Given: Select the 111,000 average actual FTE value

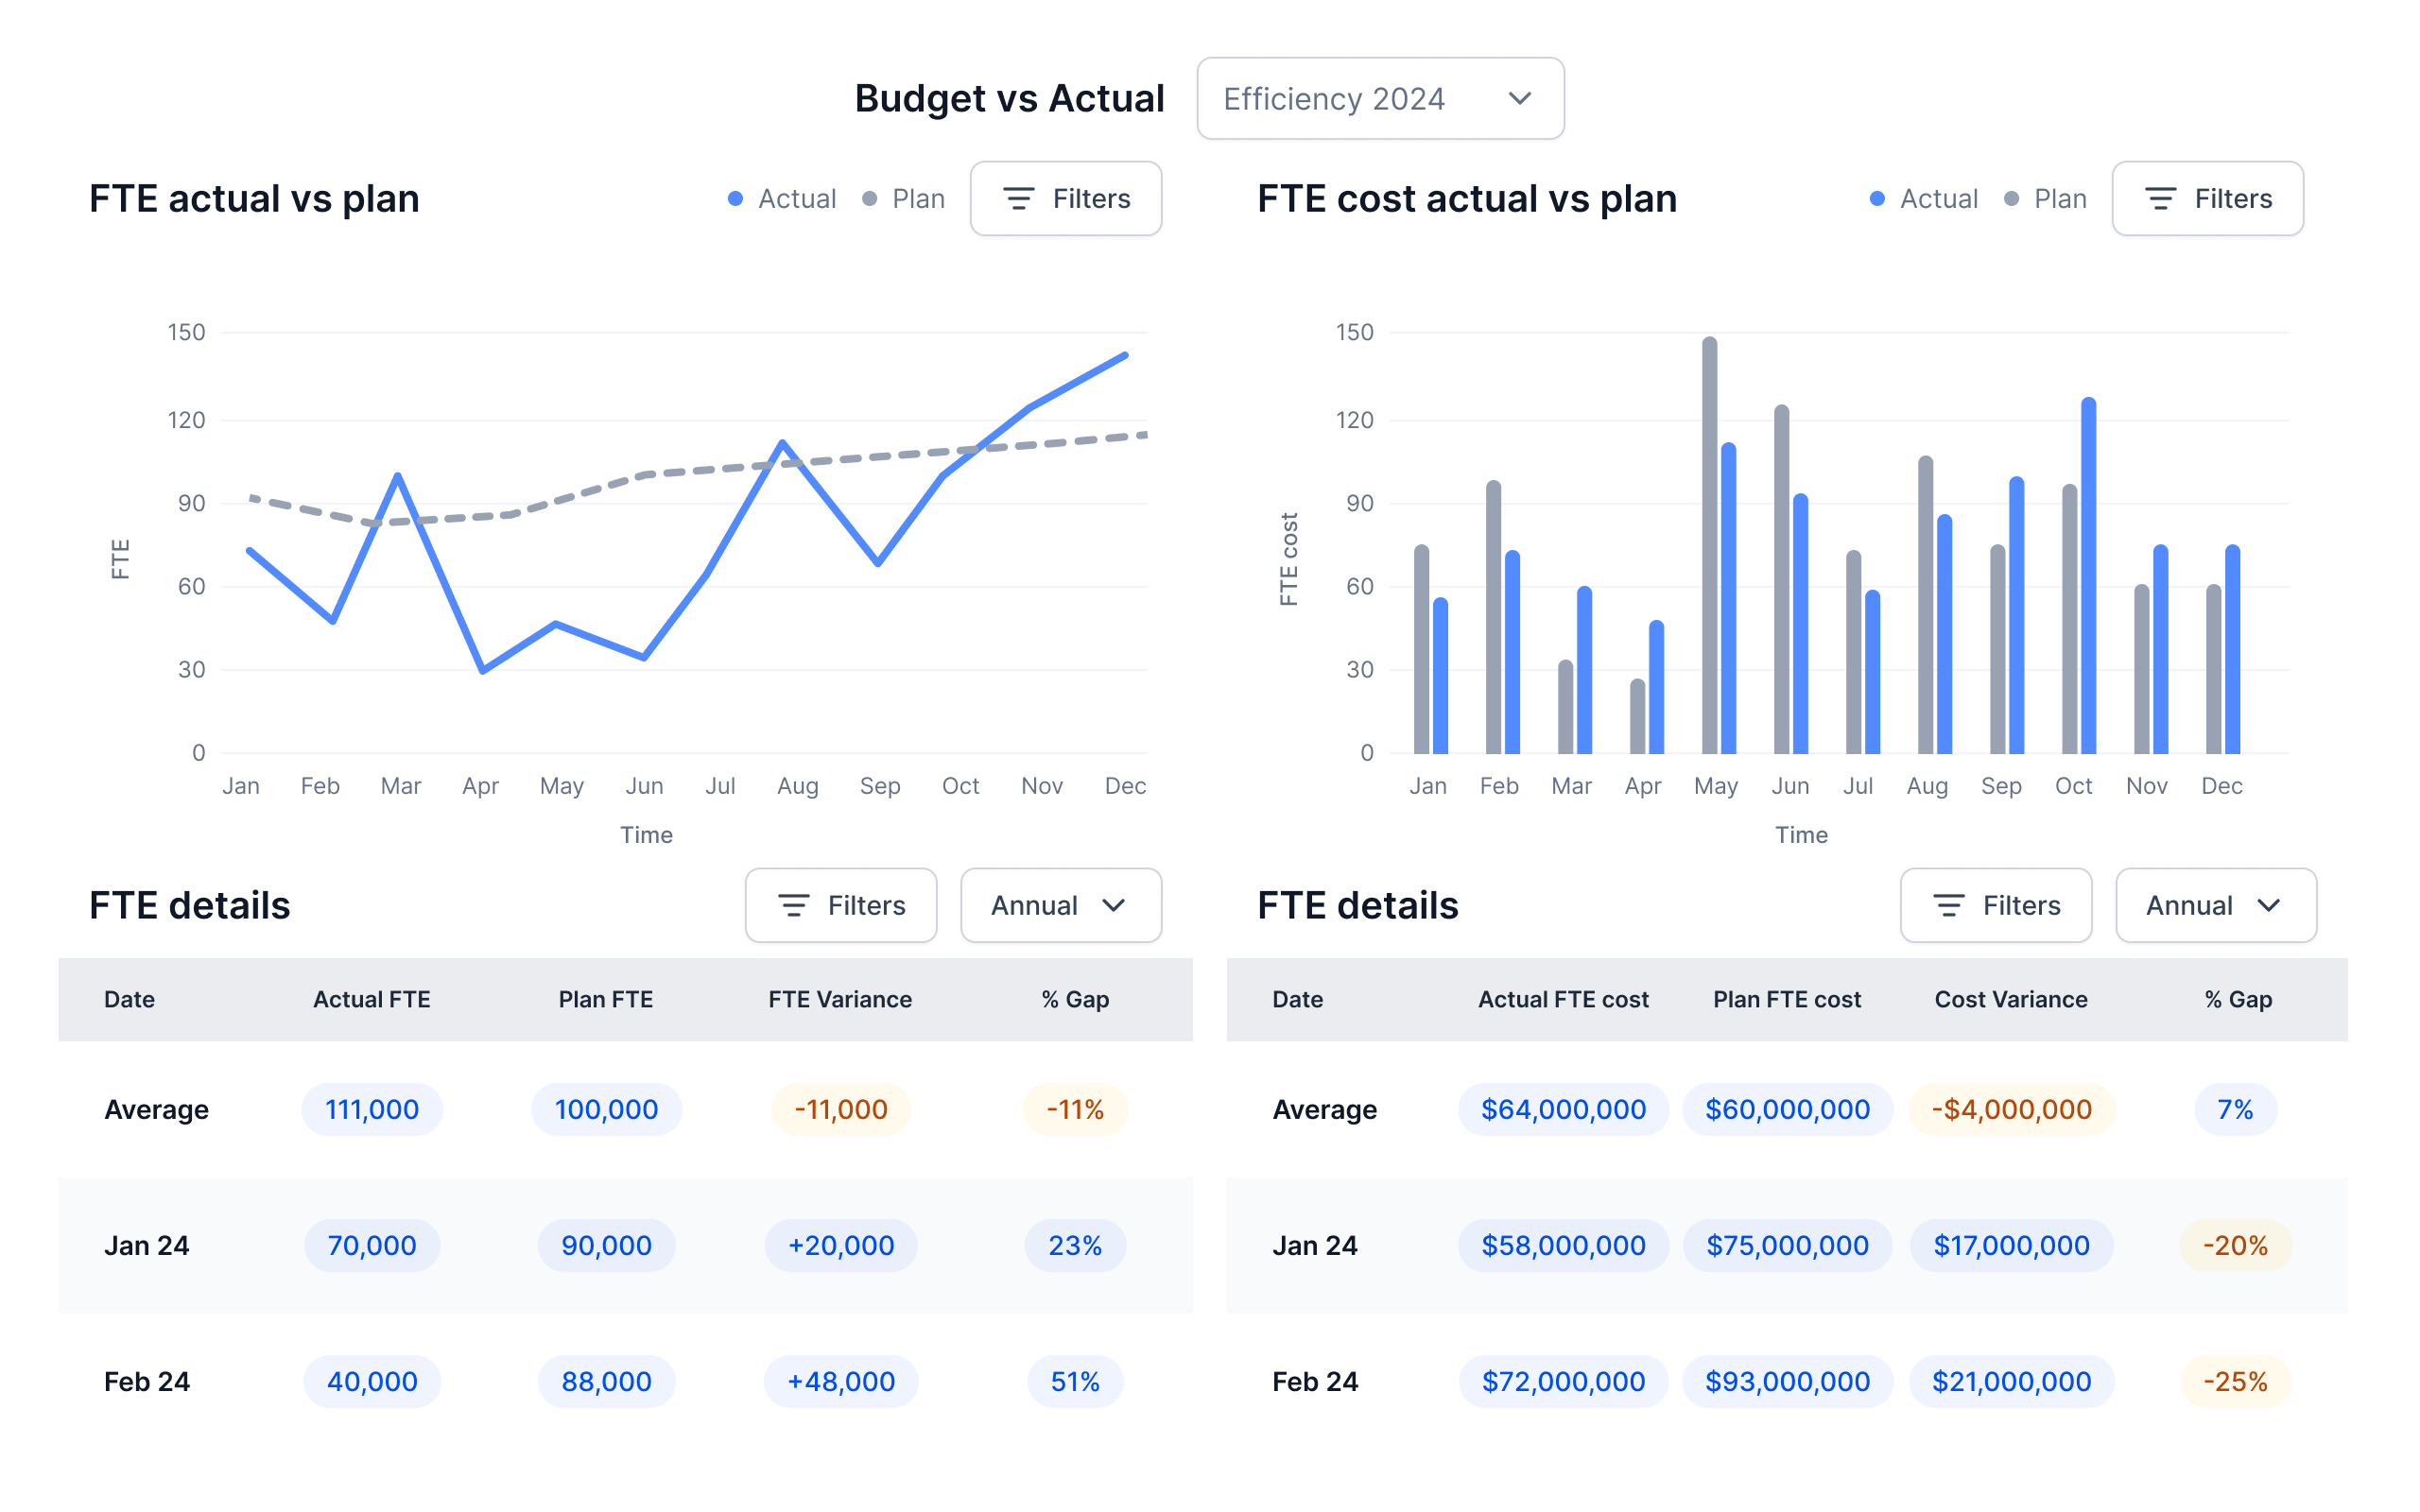Looking at the screenshot, I should click(x=372, y=1109).
